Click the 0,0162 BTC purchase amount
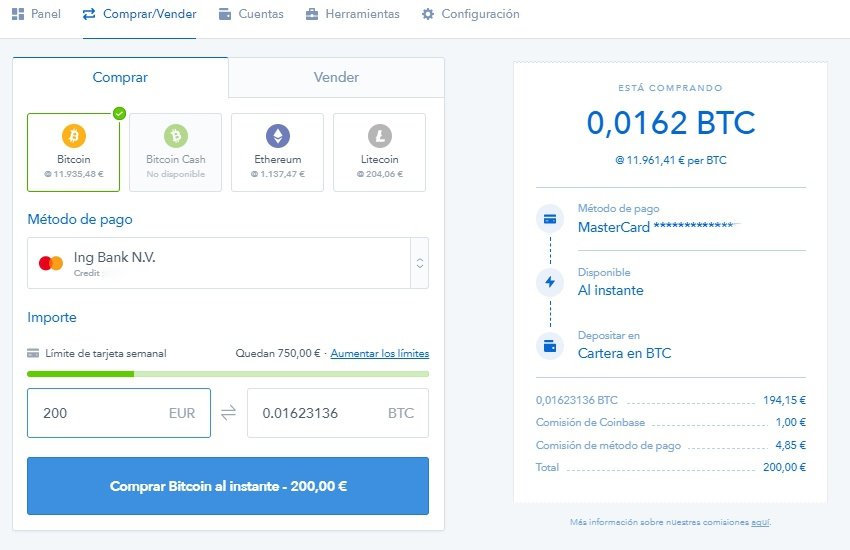 671,122
